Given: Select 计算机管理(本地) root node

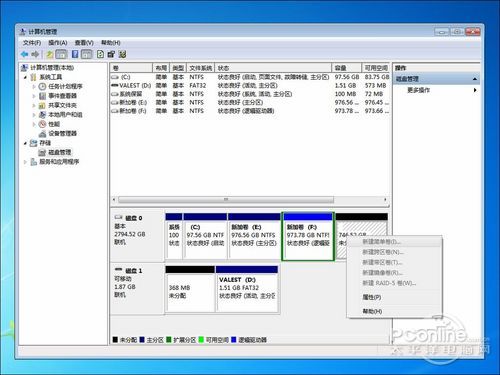Looking at the screenshot, I should point(52,68).
